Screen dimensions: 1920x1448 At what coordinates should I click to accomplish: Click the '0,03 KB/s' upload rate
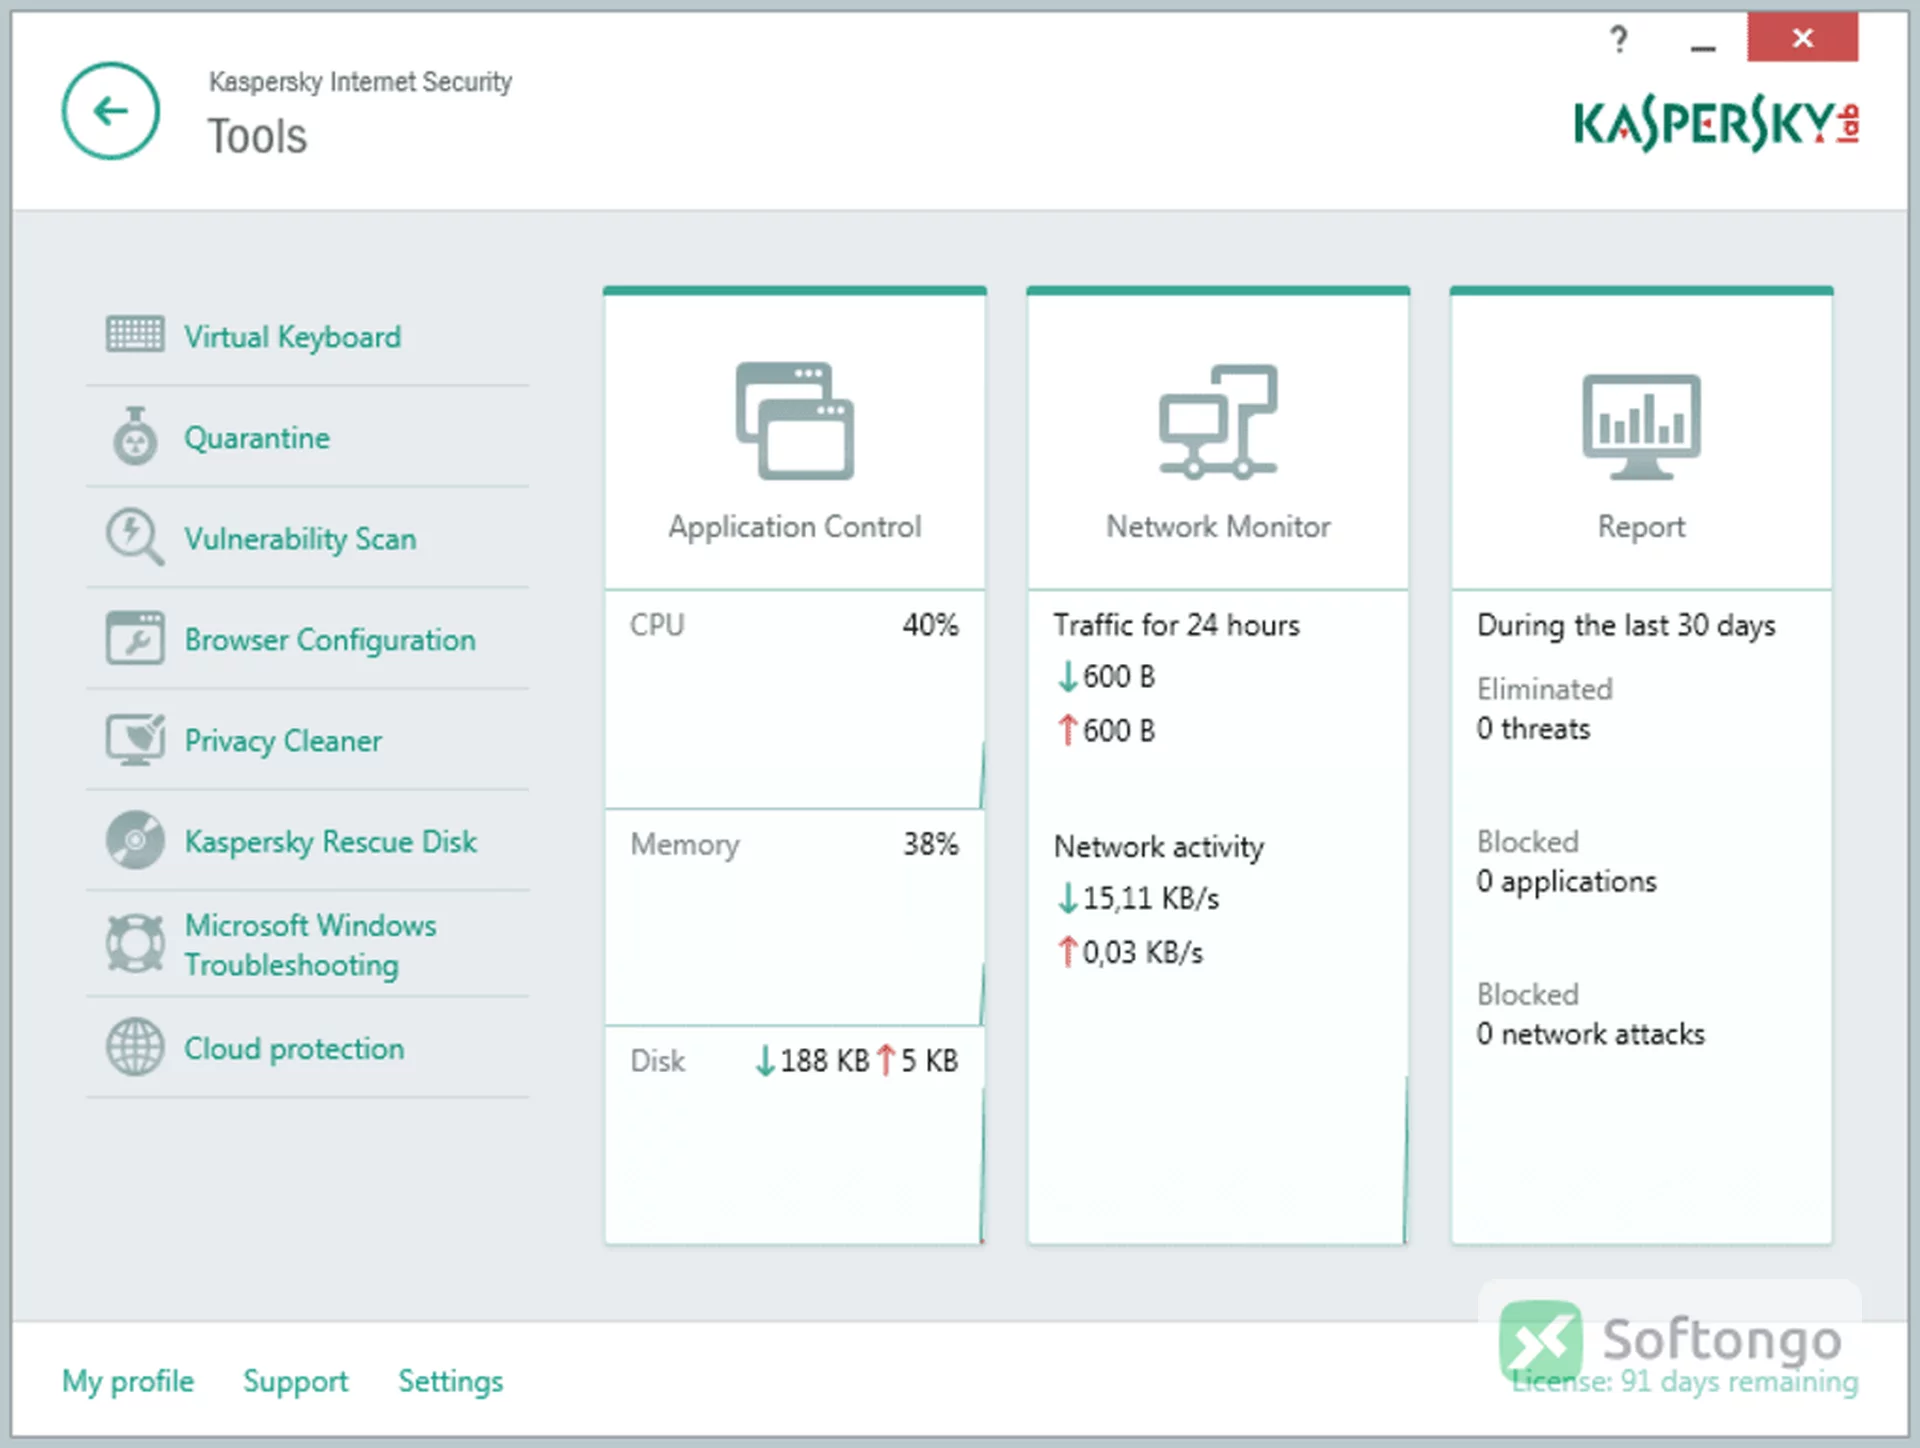(1142, 952)
